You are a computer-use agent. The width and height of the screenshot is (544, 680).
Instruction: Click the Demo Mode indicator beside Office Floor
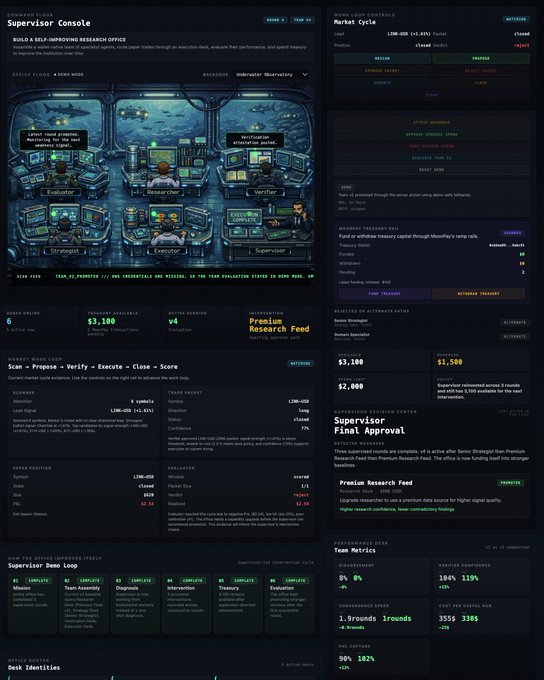(69, 75)
